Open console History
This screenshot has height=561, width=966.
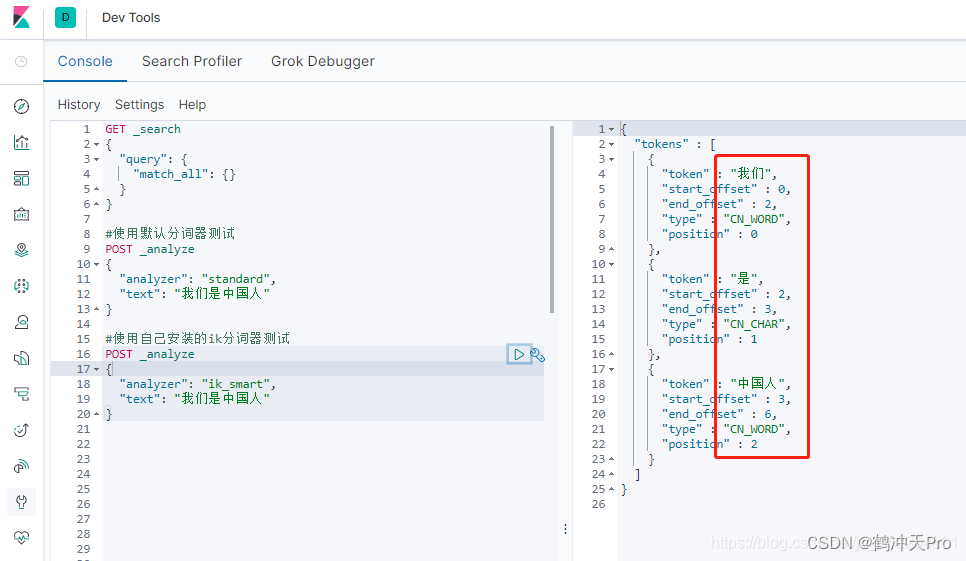pyautogui.click(x=79, y=105)
